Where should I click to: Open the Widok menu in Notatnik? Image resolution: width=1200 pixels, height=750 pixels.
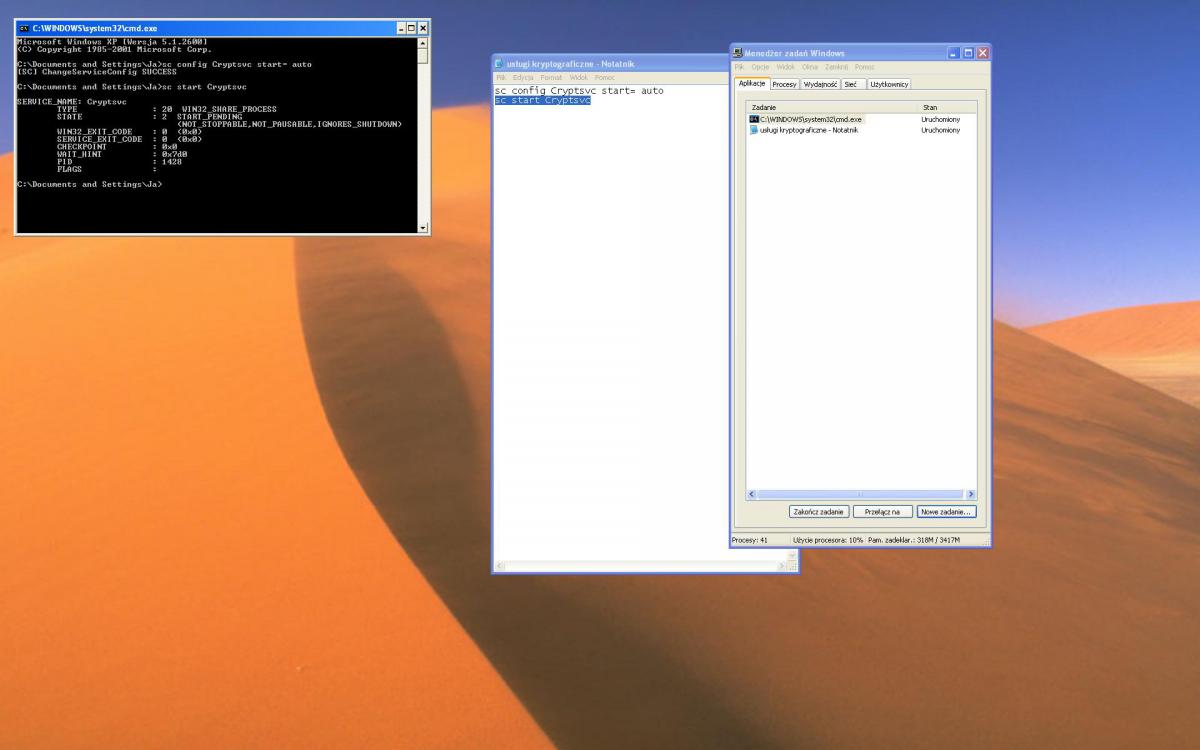coord(579,77)
